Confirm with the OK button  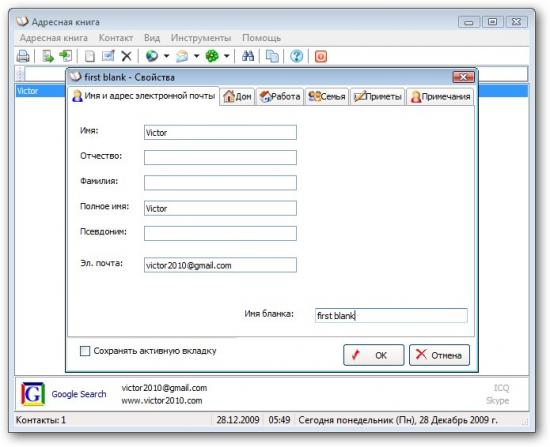[374, 355]
